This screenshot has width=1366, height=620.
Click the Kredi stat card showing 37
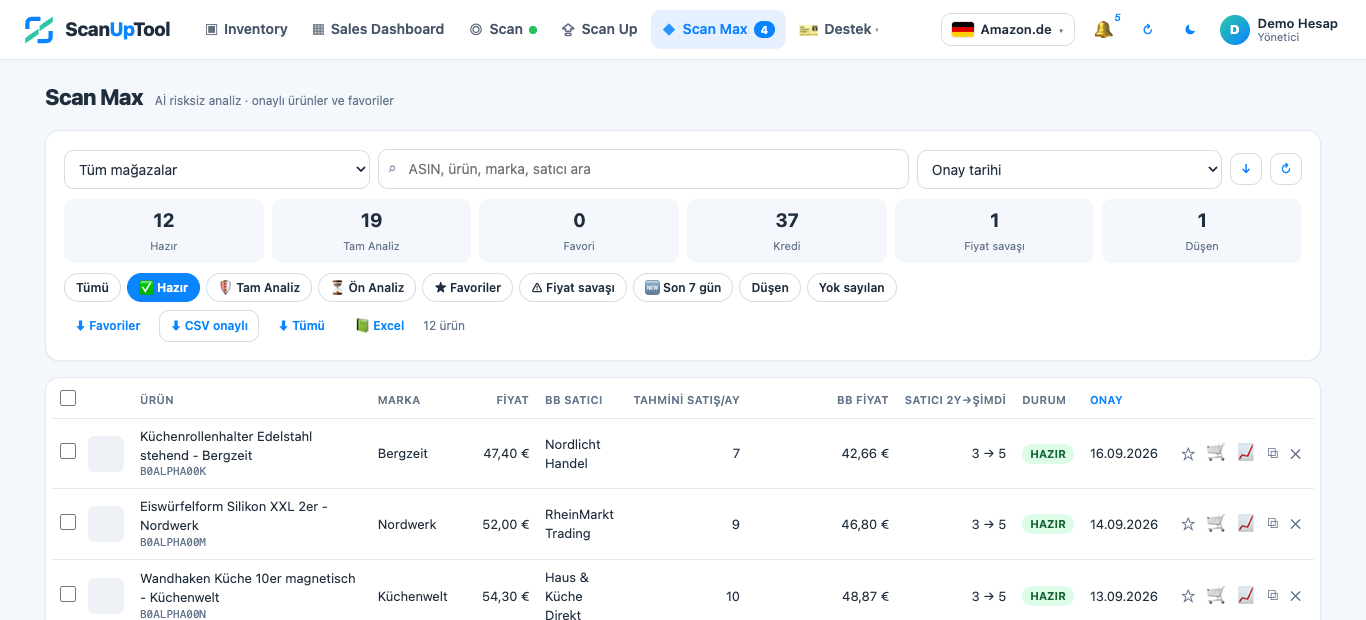(x=787, y=231)
